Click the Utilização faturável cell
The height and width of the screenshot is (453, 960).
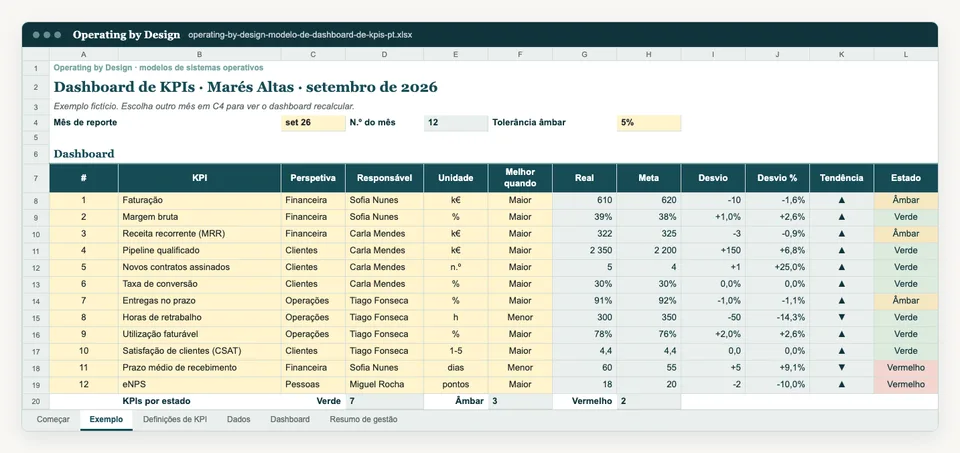click(200, 334)
